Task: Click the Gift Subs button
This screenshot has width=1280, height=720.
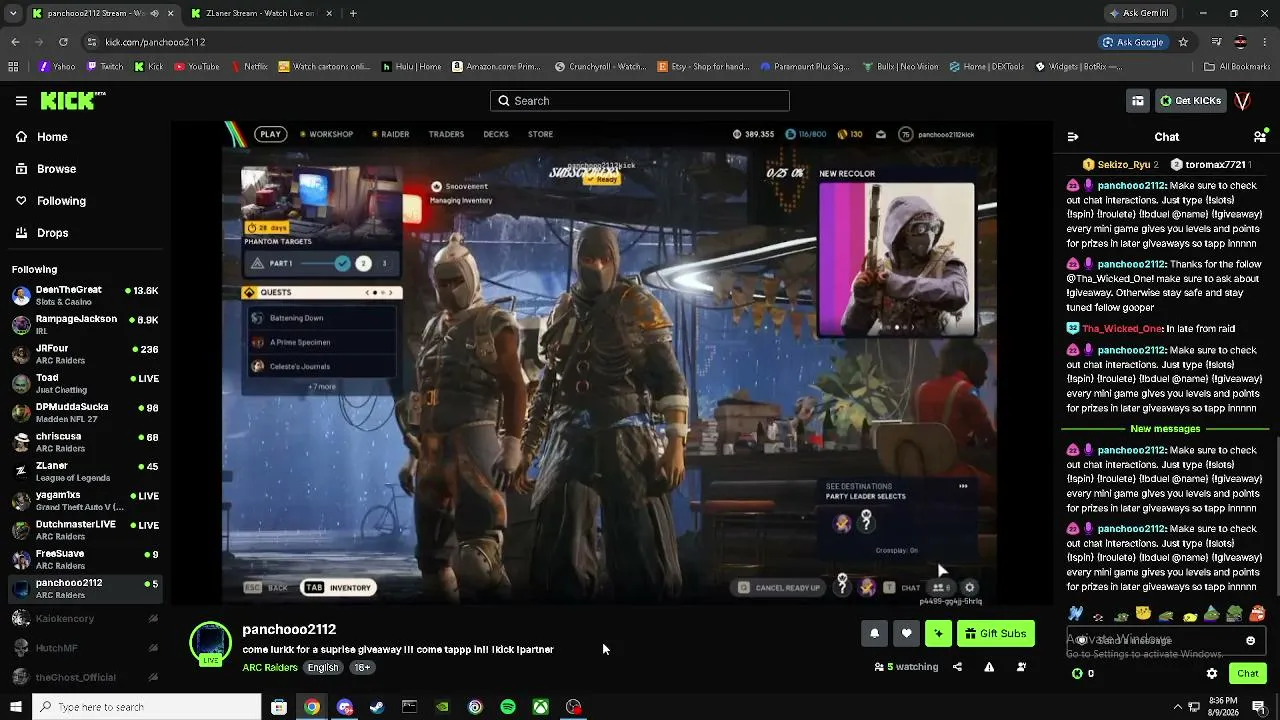Action: pyautogui.click(x=996, y=633)
